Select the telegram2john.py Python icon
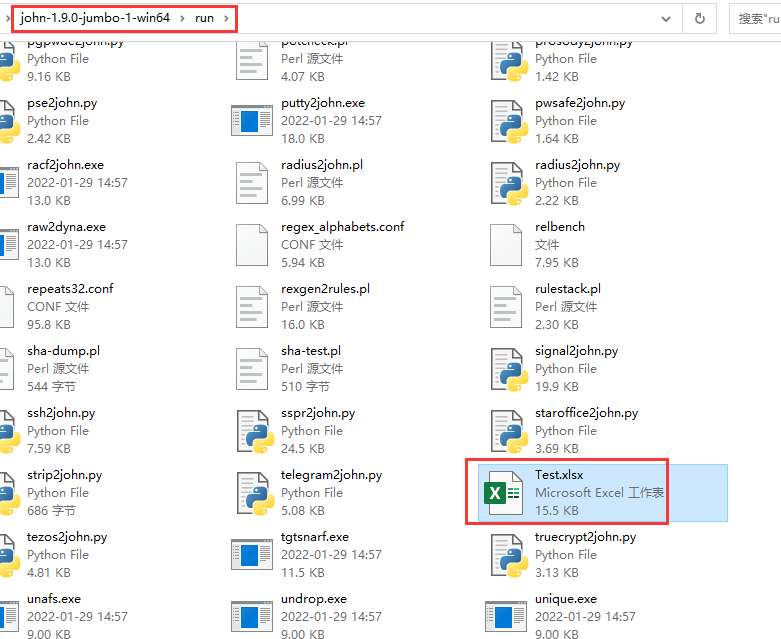 pyautogui.click(x=252, y=493)
